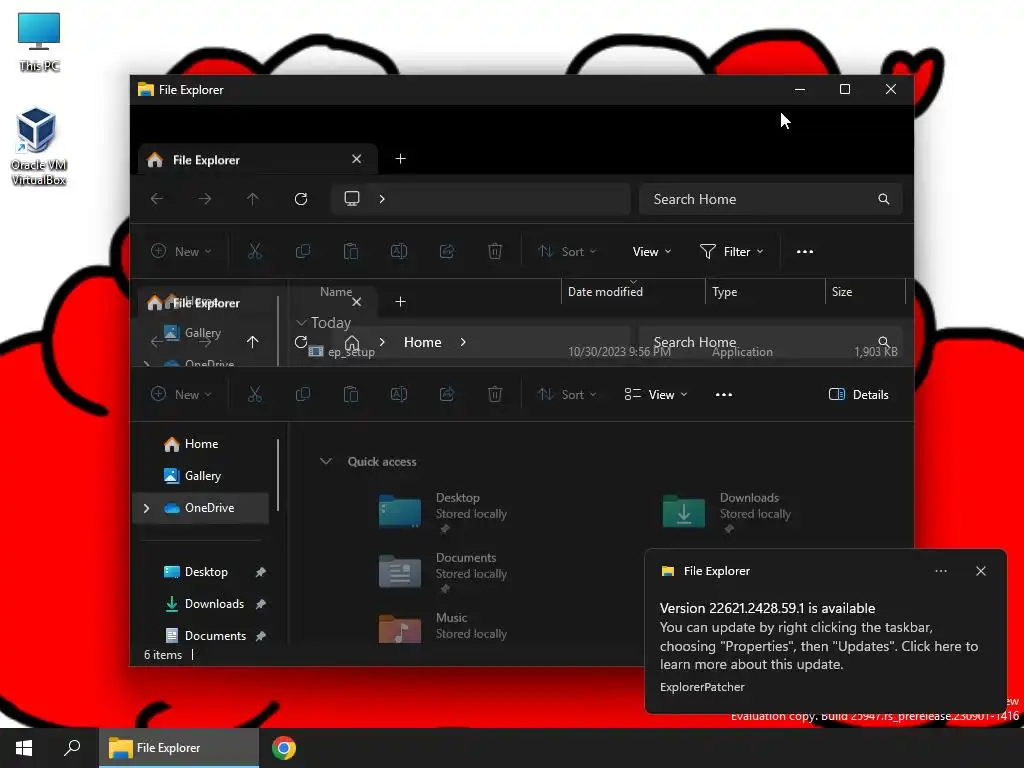Click the magnifier icon in the top Search Home box
1024x768 pixels.
tap(884, 199)
